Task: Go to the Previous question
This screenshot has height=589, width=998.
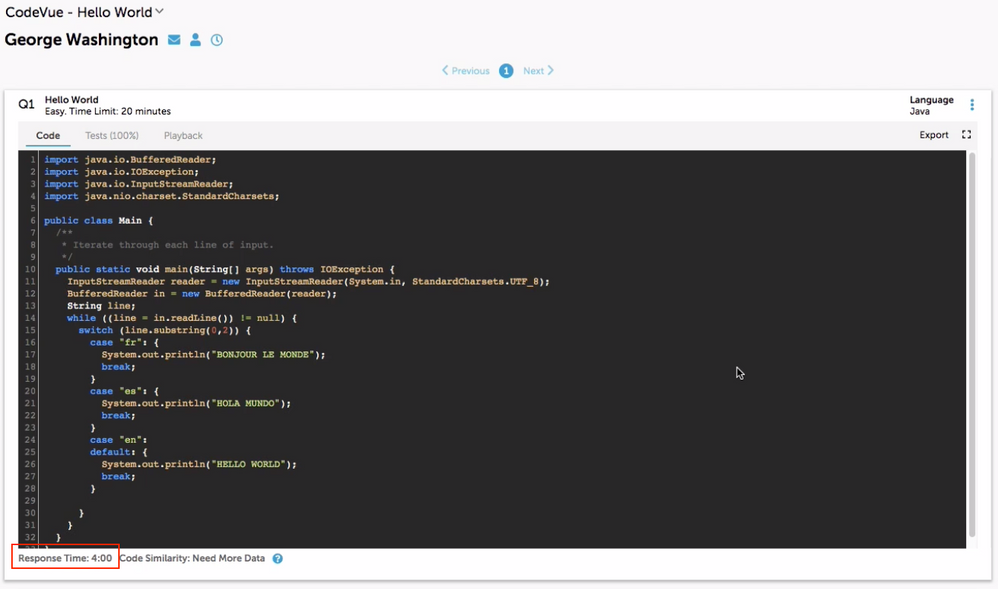Action: pyautogui.click(x=466, y=71)
